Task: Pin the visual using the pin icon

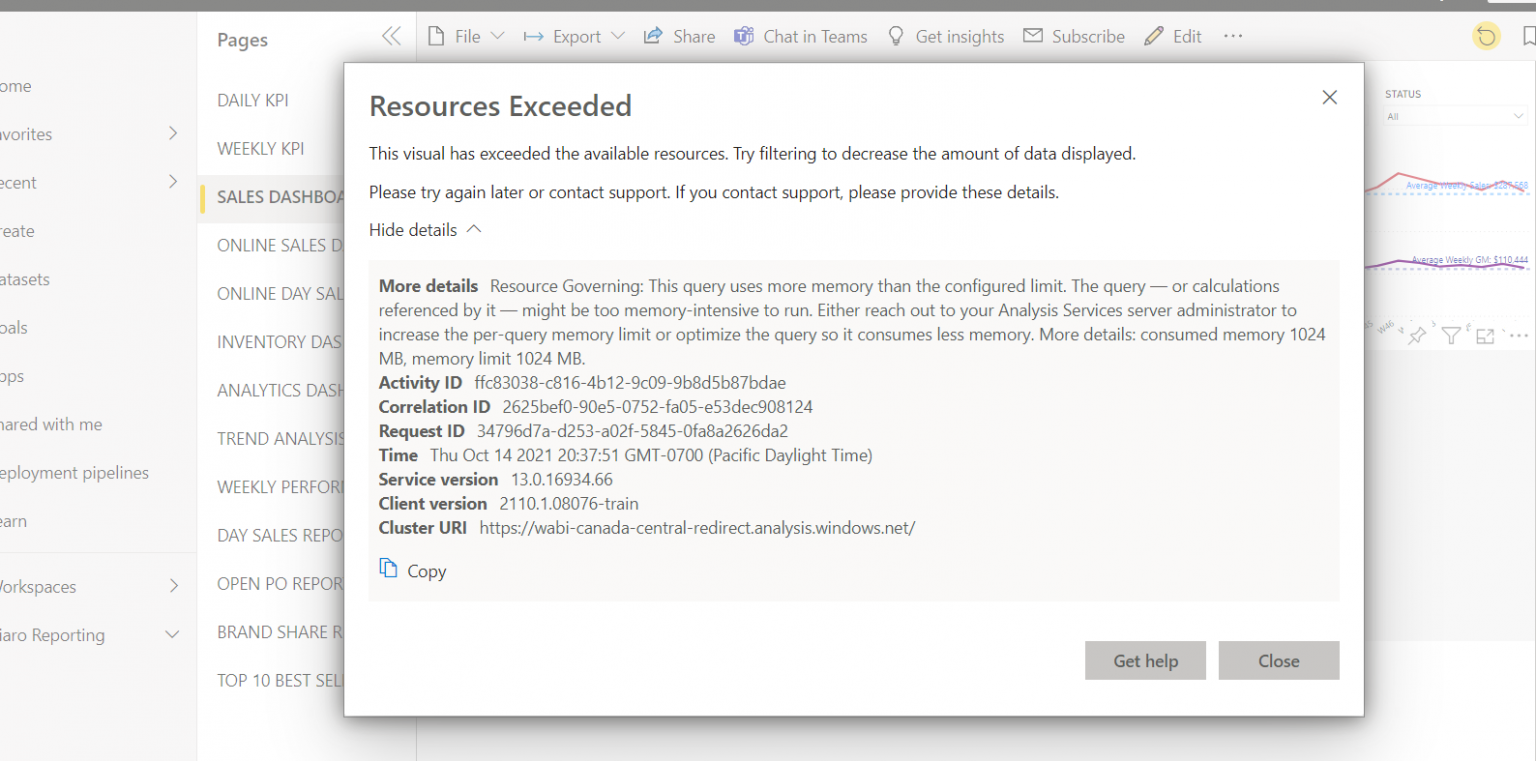Action: (1417, 336)
